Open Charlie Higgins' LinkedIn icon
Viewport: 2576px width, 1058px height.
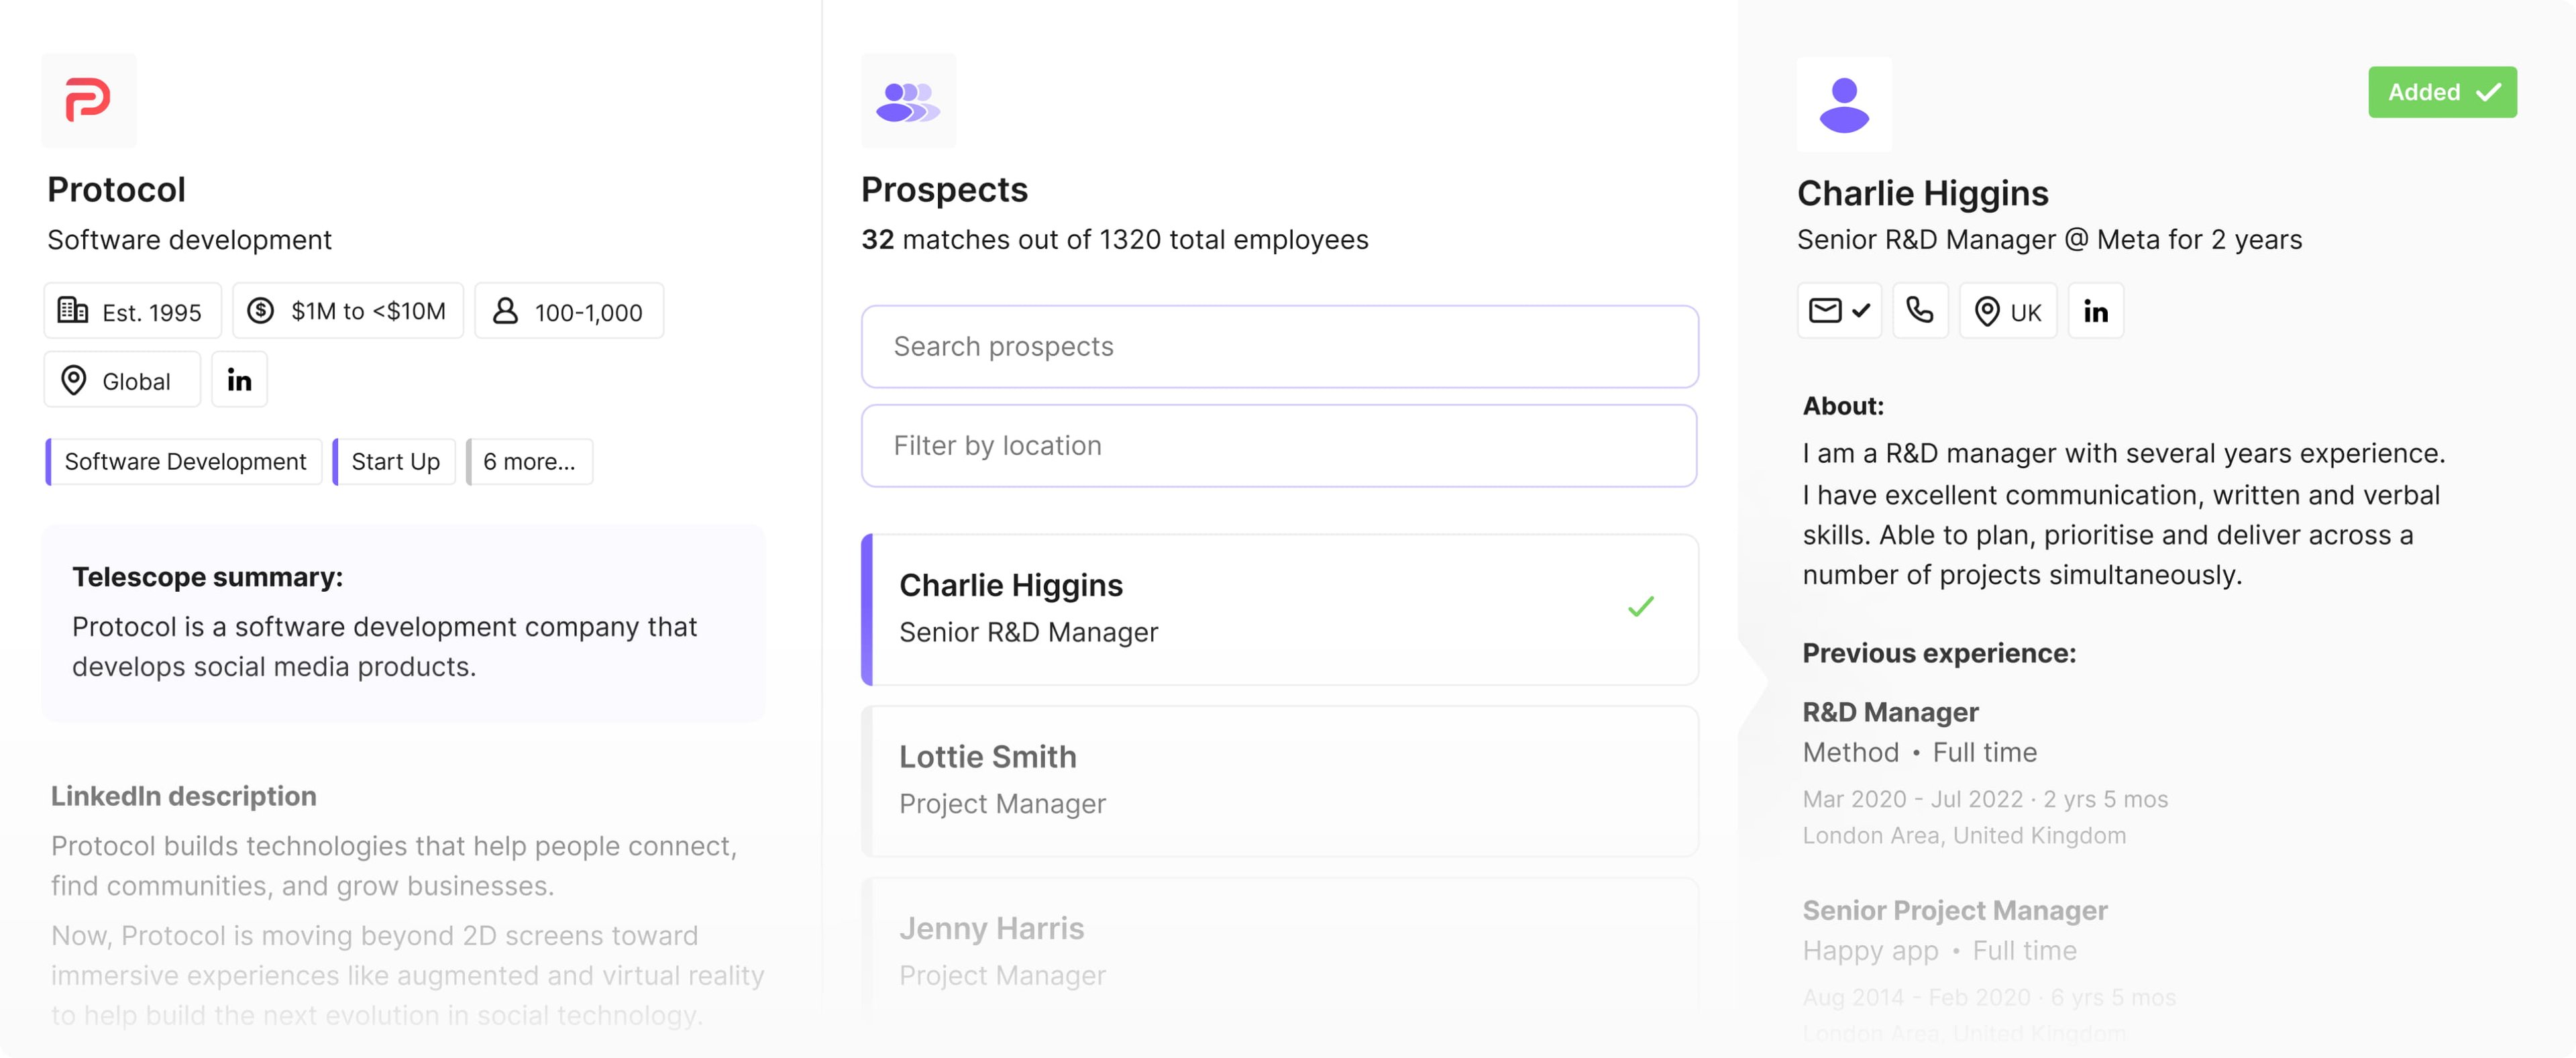click(x=2096, y=311)
